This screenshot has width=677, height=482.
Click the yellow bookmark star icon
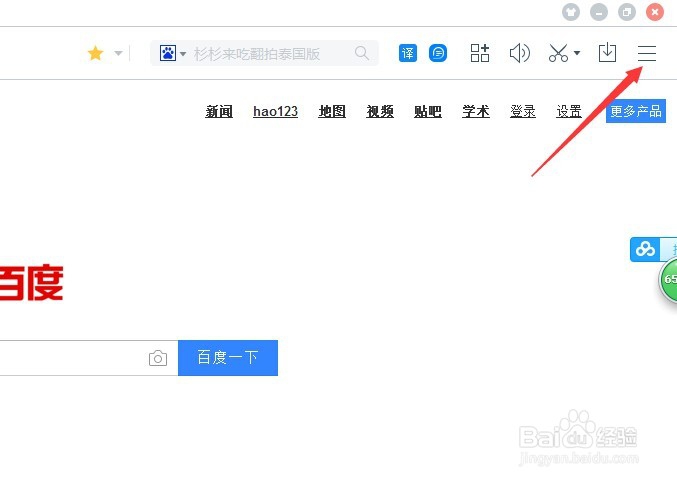point(95,54)
